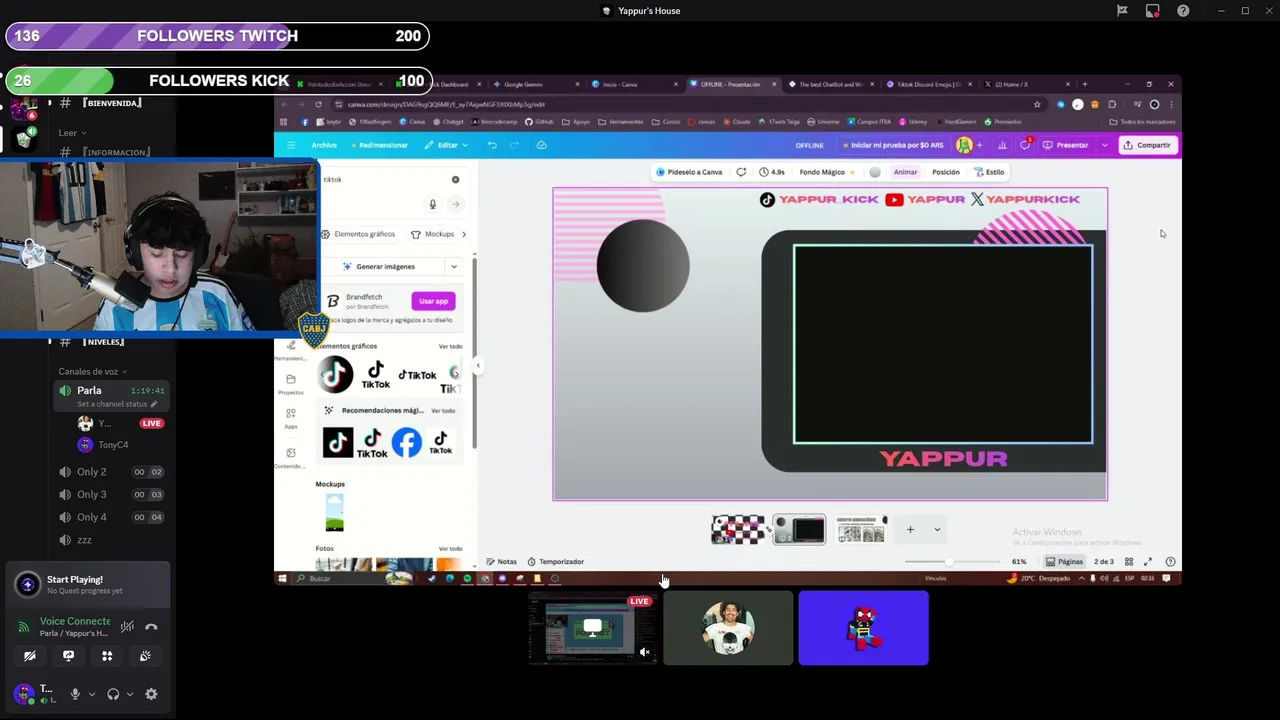Open the Discord soundboard button
Image resolution: width=1280 pixels, height=720 pixels.
[x=145, y=656]
